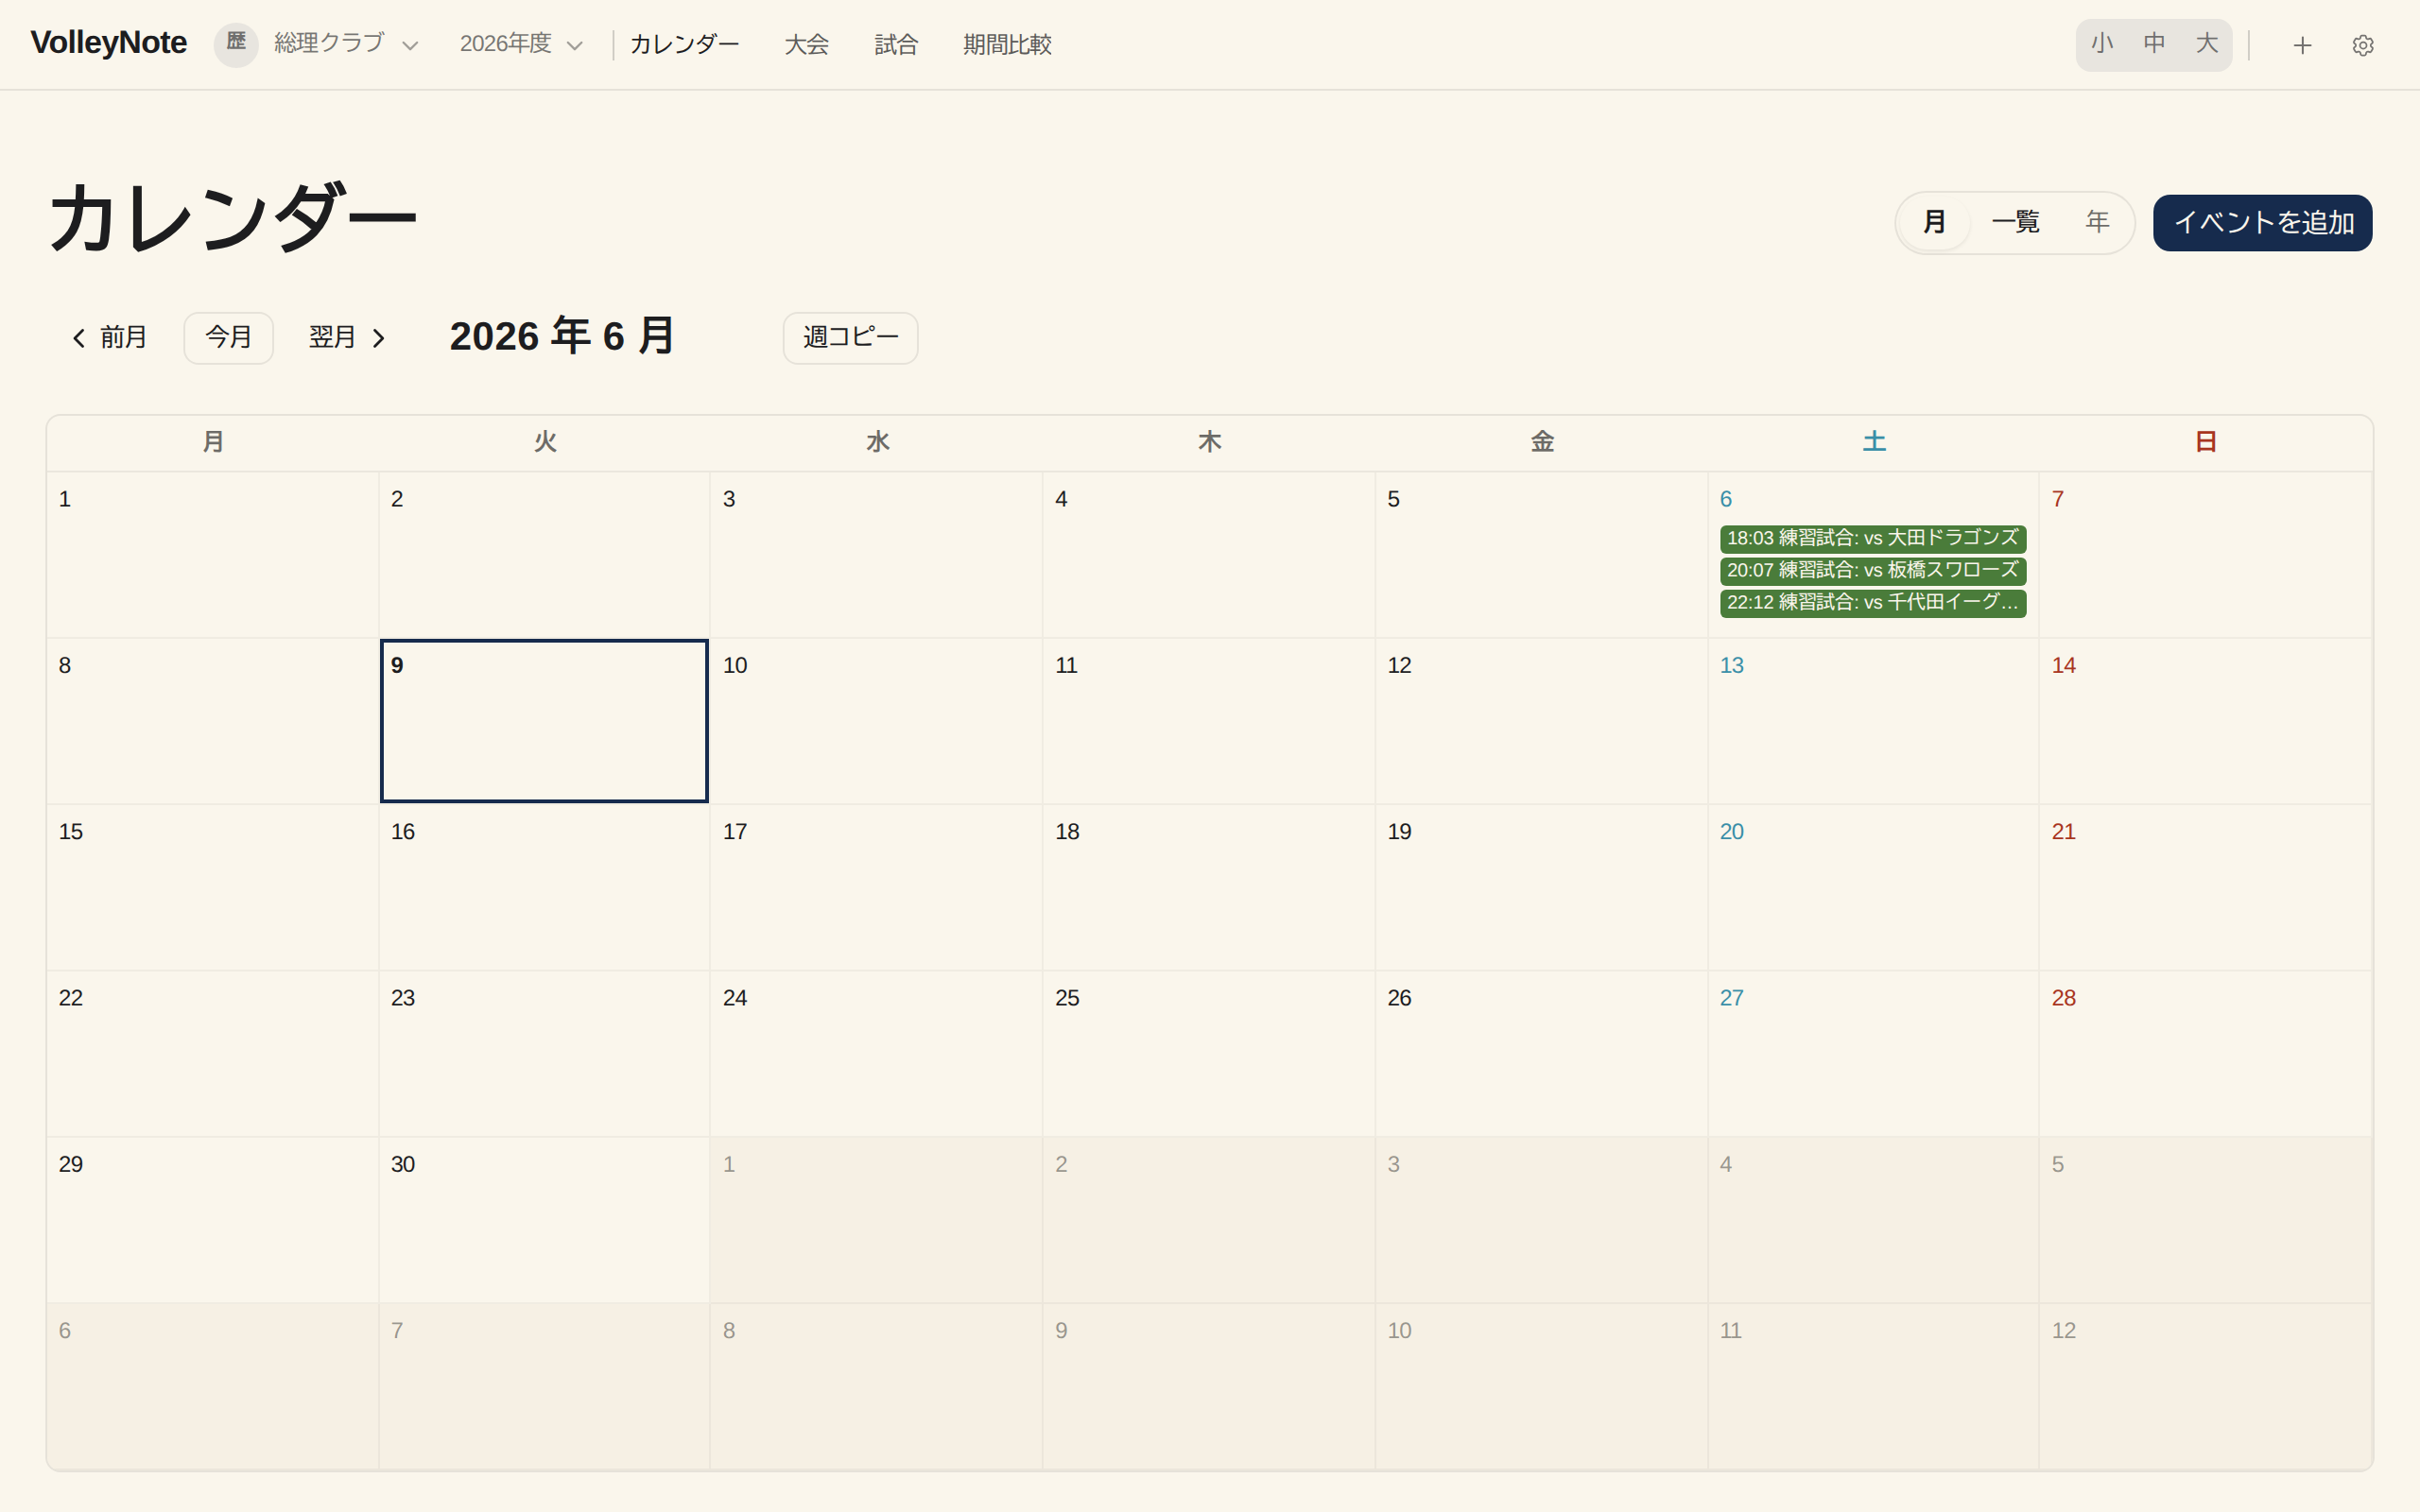Select June 15 day cell

pyautogui.click(x=213, y=887)
